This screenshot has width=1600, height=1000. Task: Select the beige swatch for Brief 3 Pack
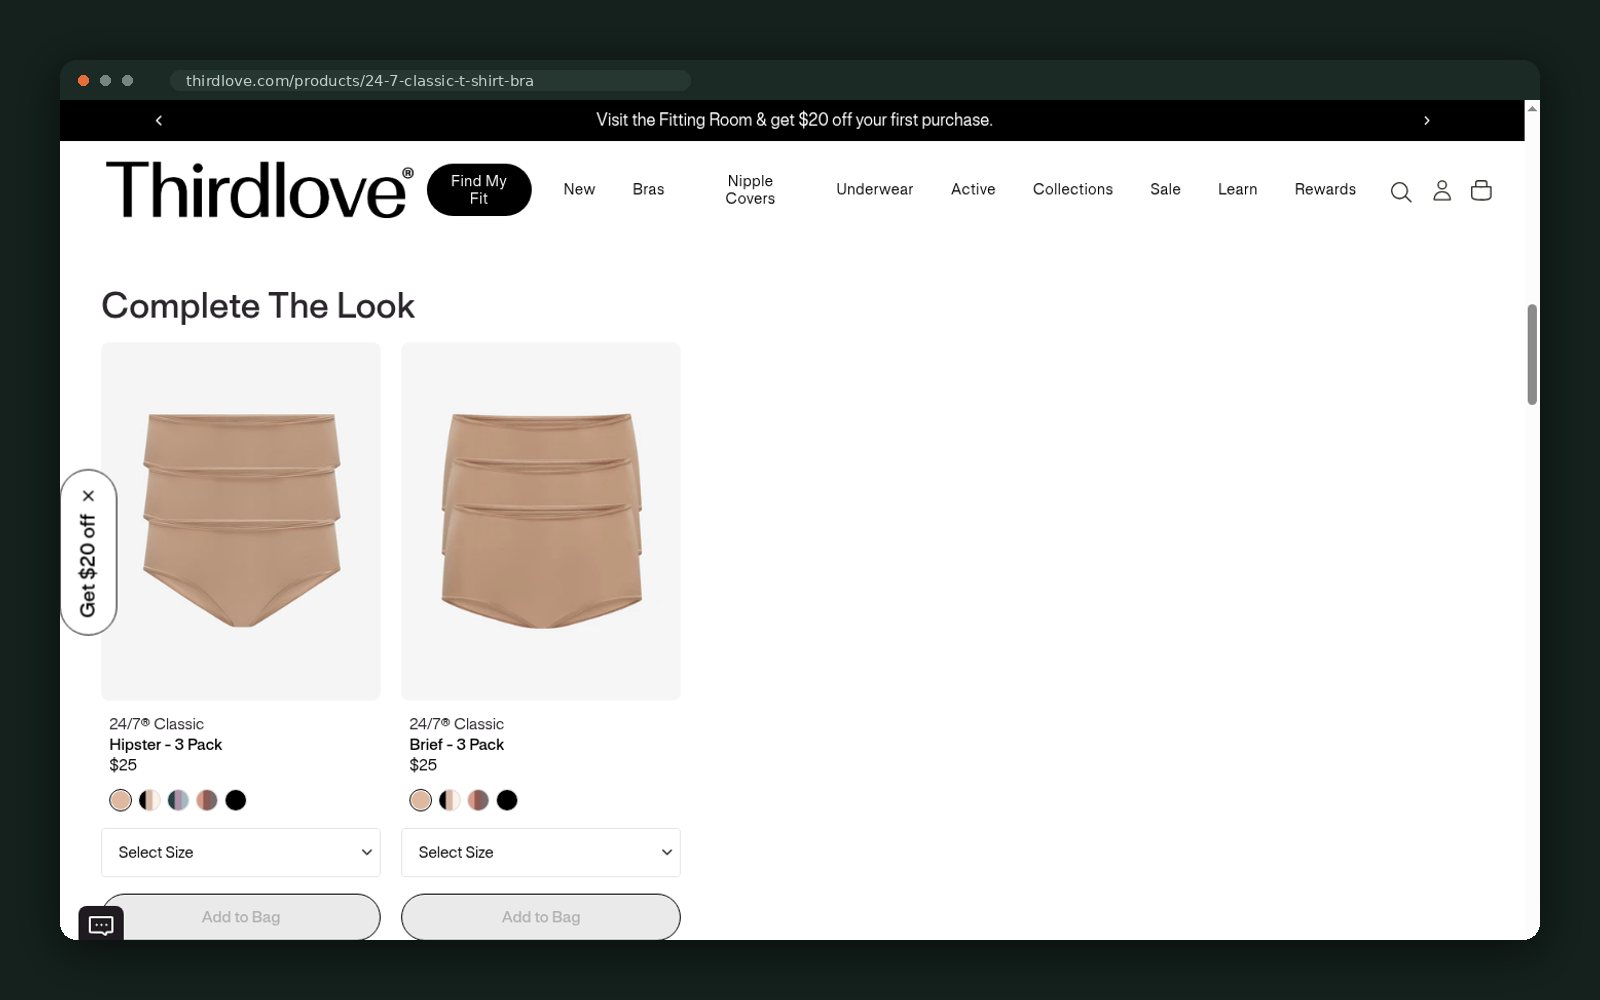(x=420, y=800)
